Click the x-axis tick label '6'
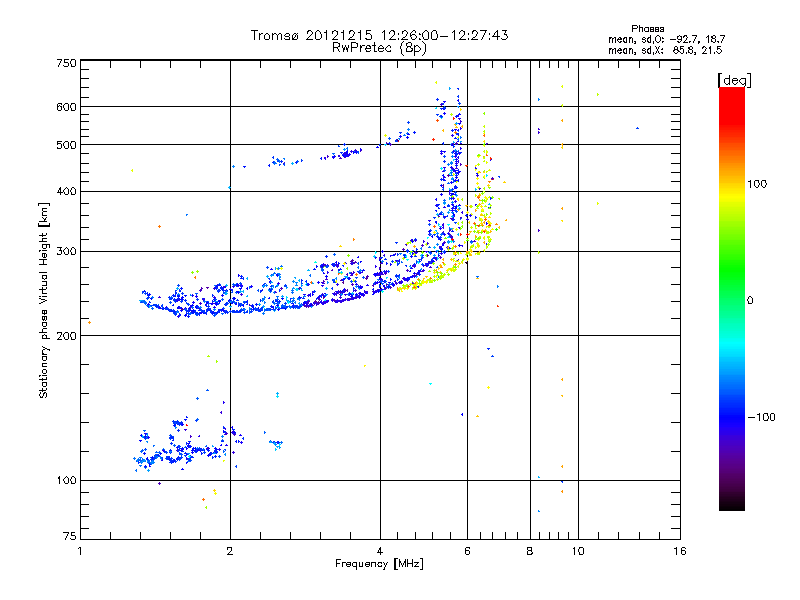 click(467, 551)
